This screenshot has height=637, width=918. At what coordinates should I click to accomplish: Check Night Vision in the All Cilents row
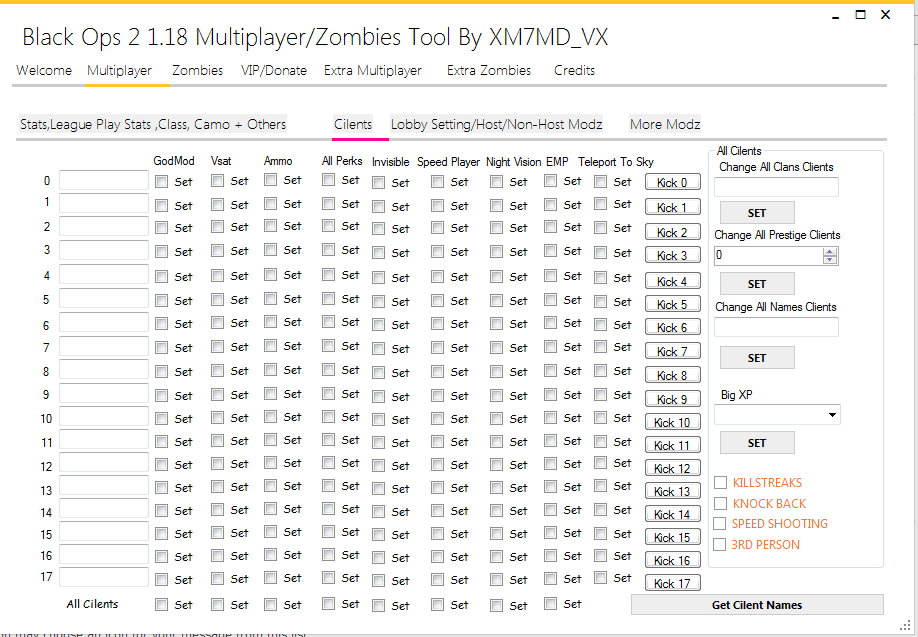pyautogui.click(x=496, y=605)
